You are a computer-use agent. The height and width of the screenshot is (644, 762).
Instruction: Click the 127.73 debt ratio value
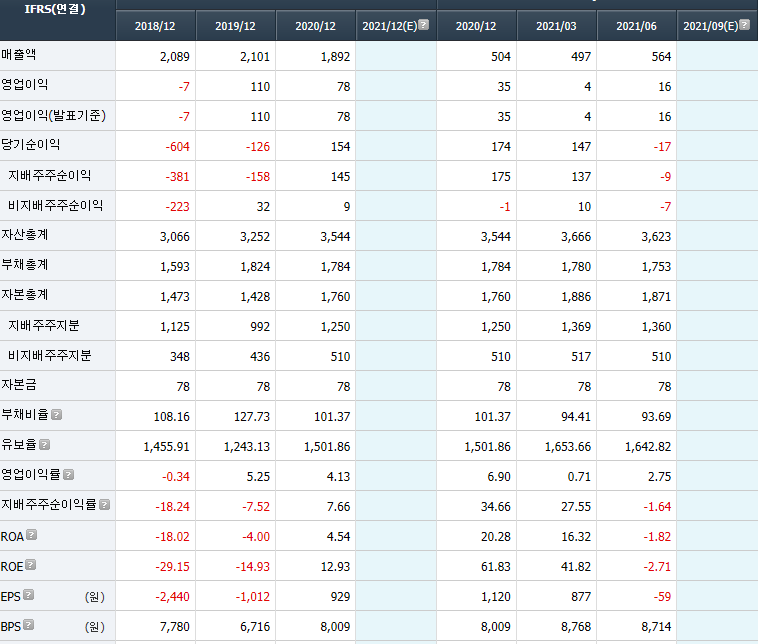tap(252, 417)
